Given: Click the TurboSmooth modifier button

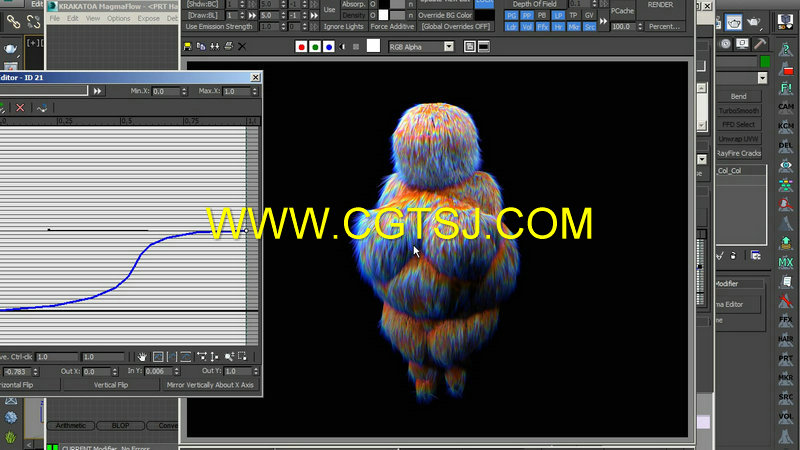Looking at the screenshot, I should [739, 111].
